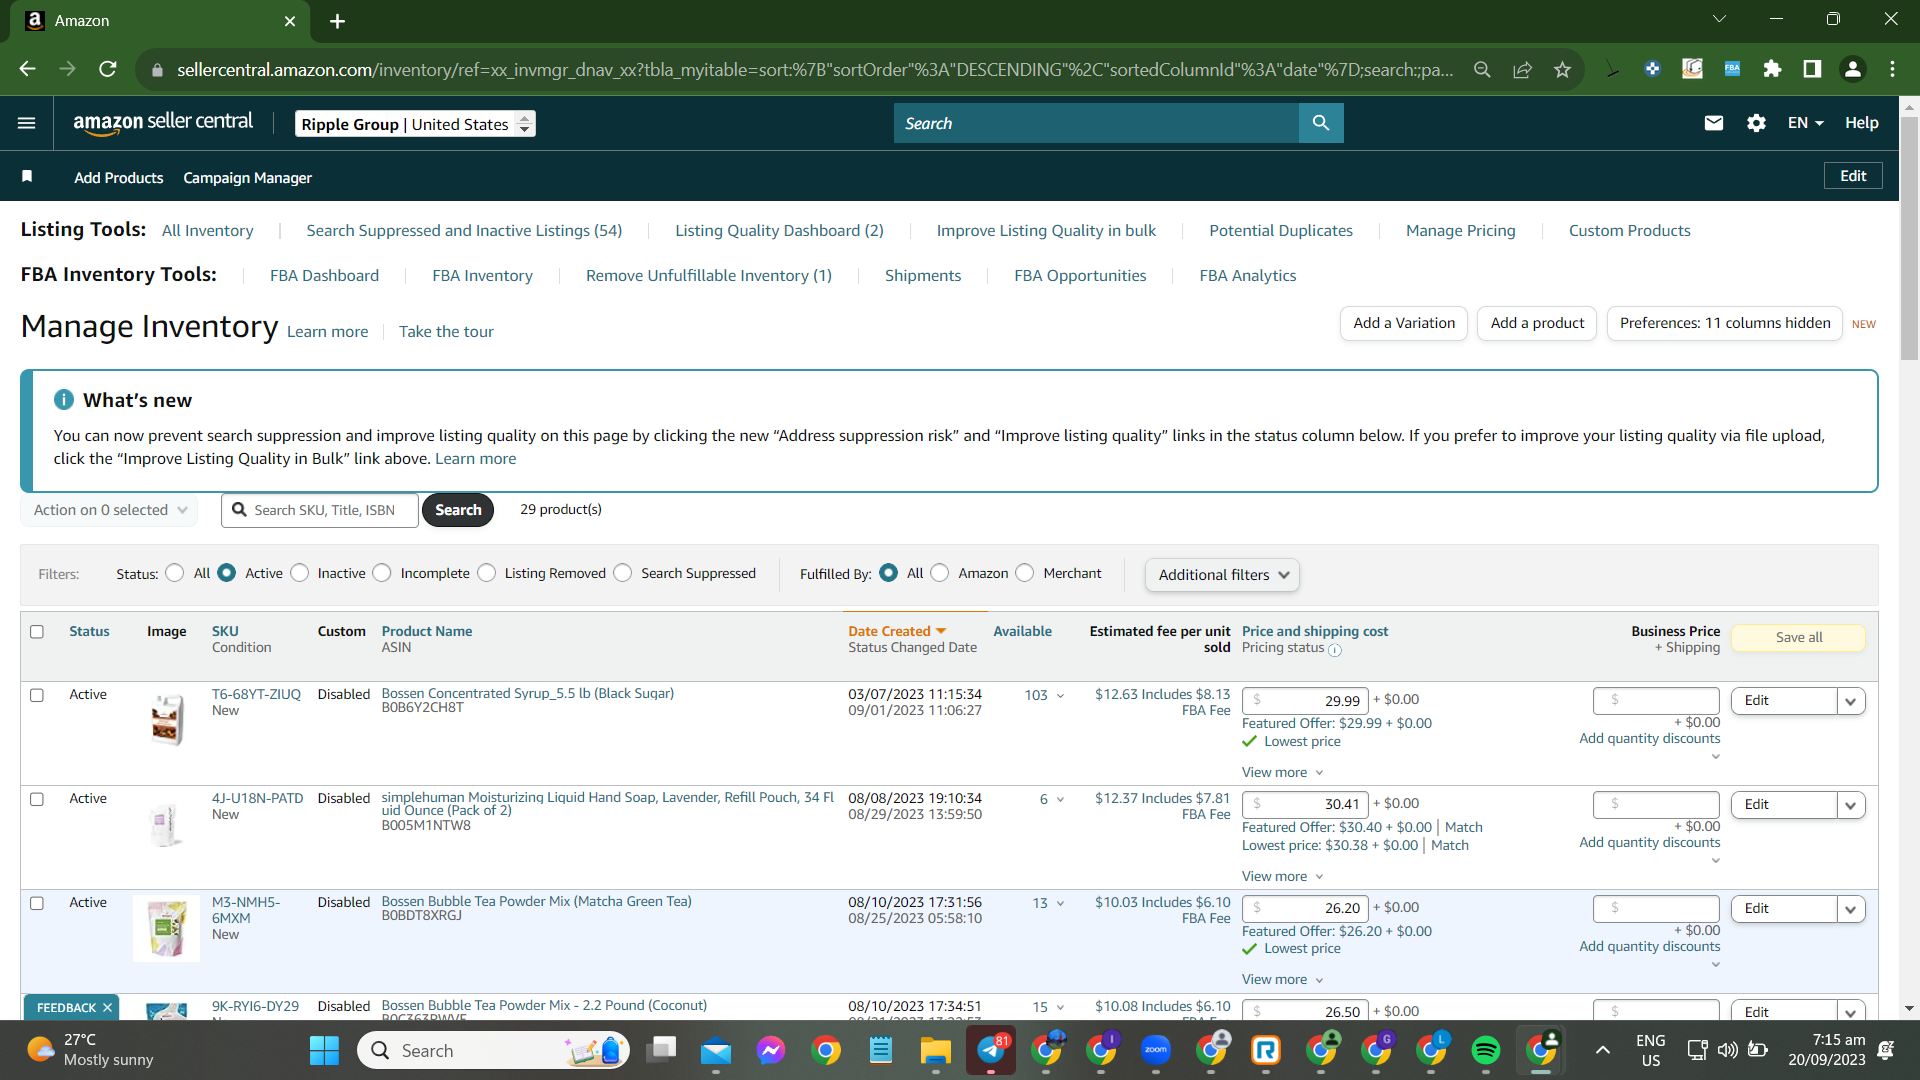Screen dimensions: 1920x1080
Task: Select the All status radio button
Action: click(x=175, y=573)
